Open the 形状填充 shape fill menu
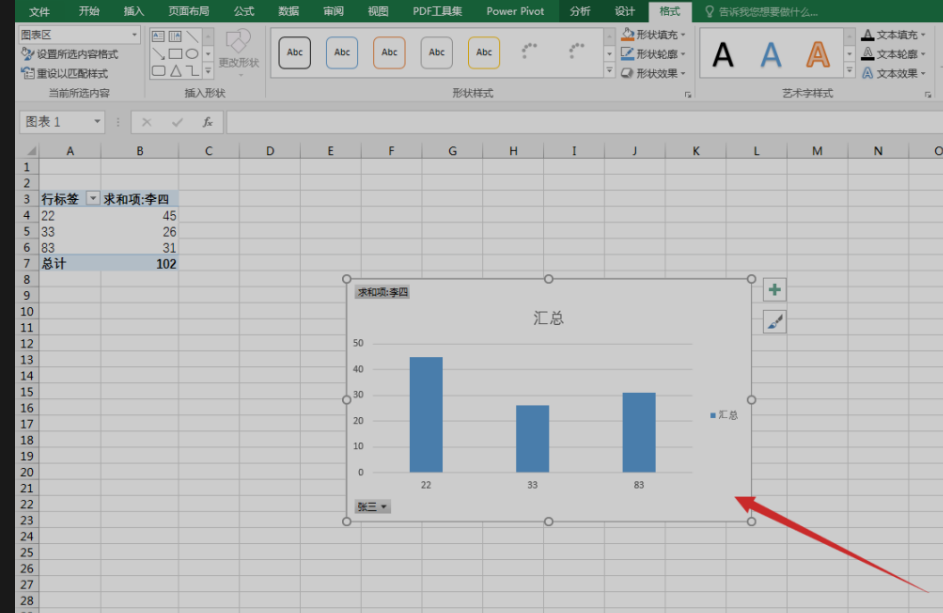This screenshot has width=943, height=613. pos(655,35)
